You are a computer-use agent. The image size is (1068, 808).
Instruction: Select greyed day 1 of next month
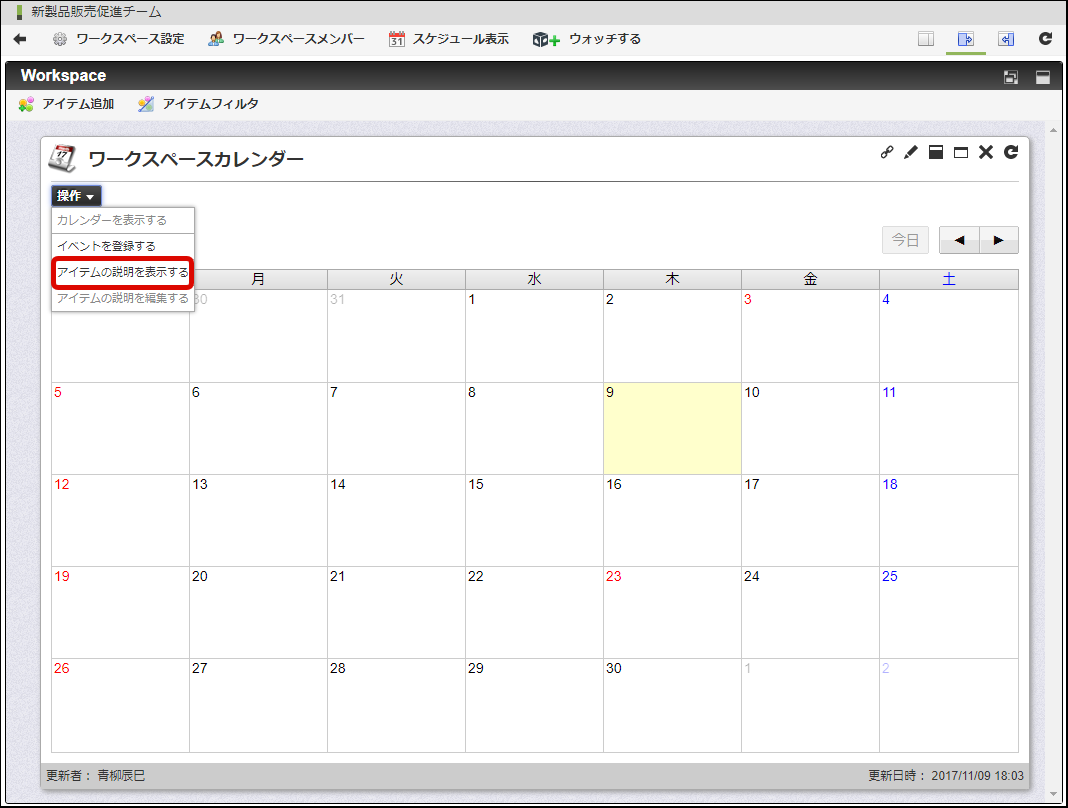pos(810,706)
